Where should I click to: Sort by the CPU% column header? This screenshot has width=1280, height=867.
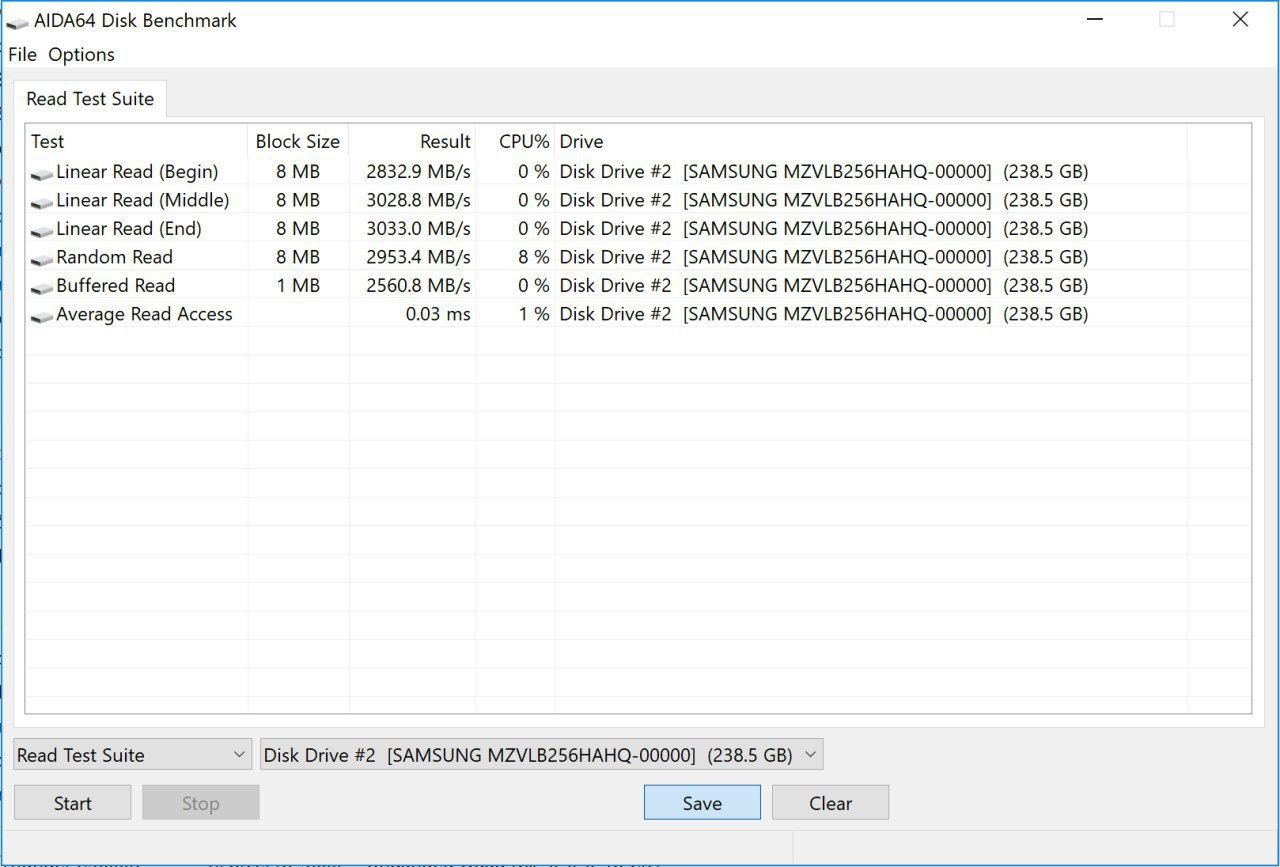(x=515, y=141)
